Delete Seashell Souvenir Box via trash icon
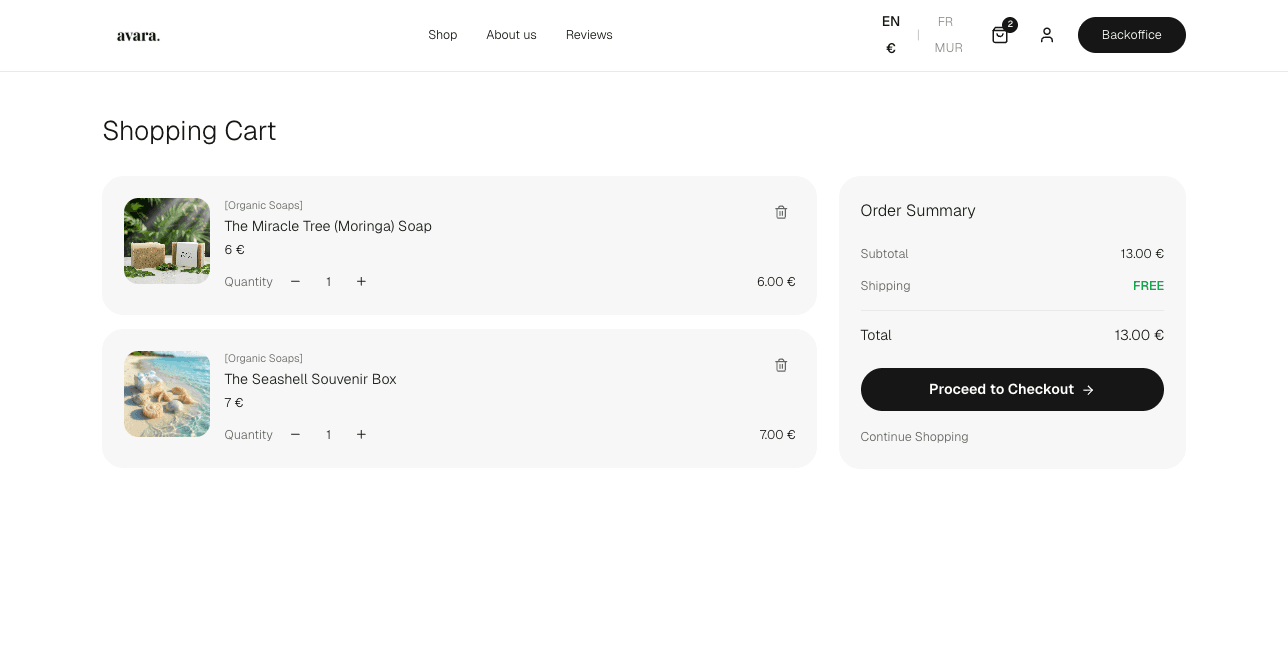 [781, 365]
